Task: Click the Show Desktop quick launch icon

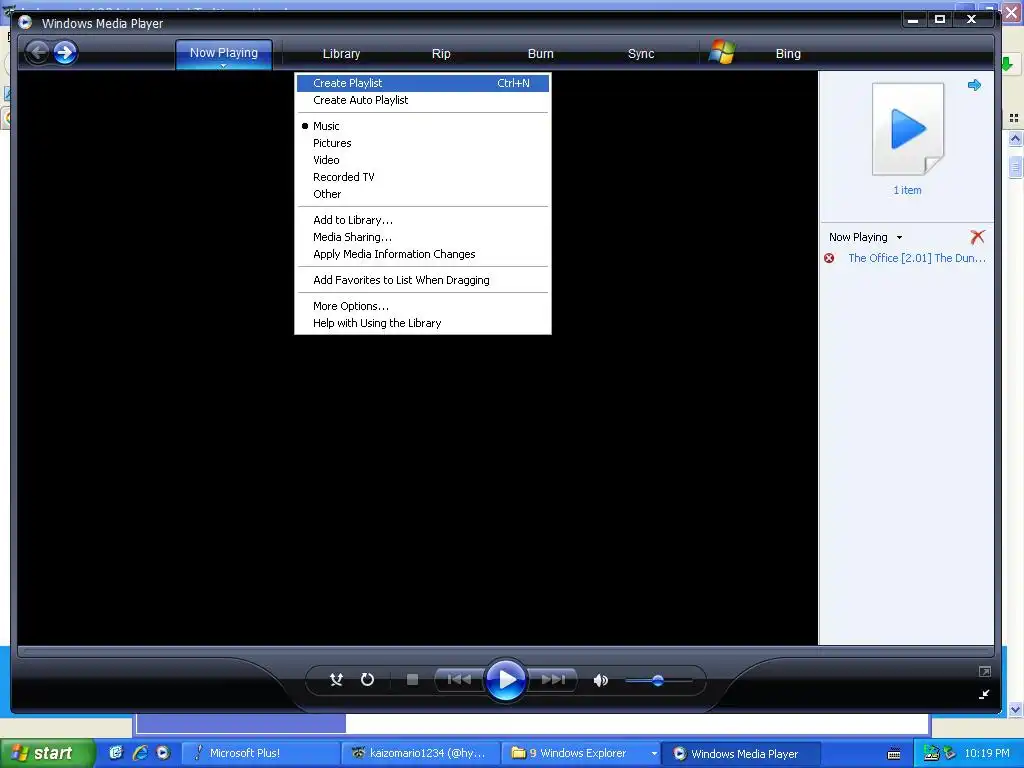Action: pyautogui.click(x=116, y=753)
